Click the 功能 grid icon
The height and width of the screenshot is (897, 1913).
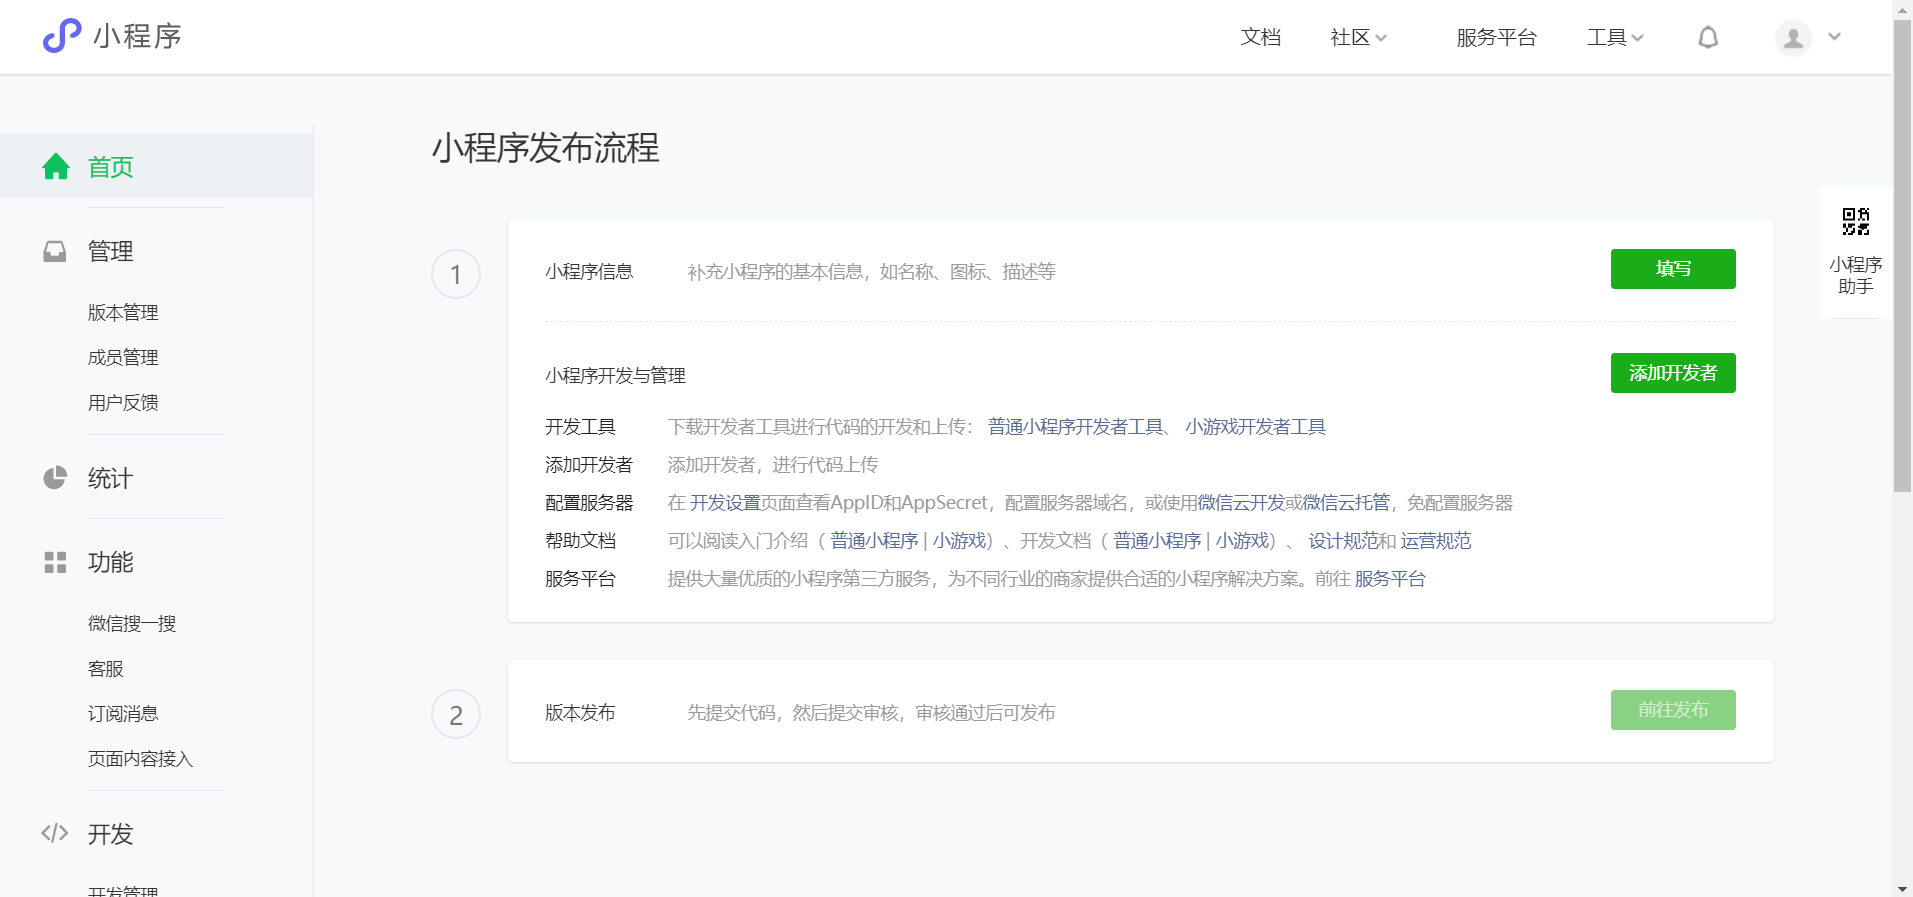pos(55,562)
